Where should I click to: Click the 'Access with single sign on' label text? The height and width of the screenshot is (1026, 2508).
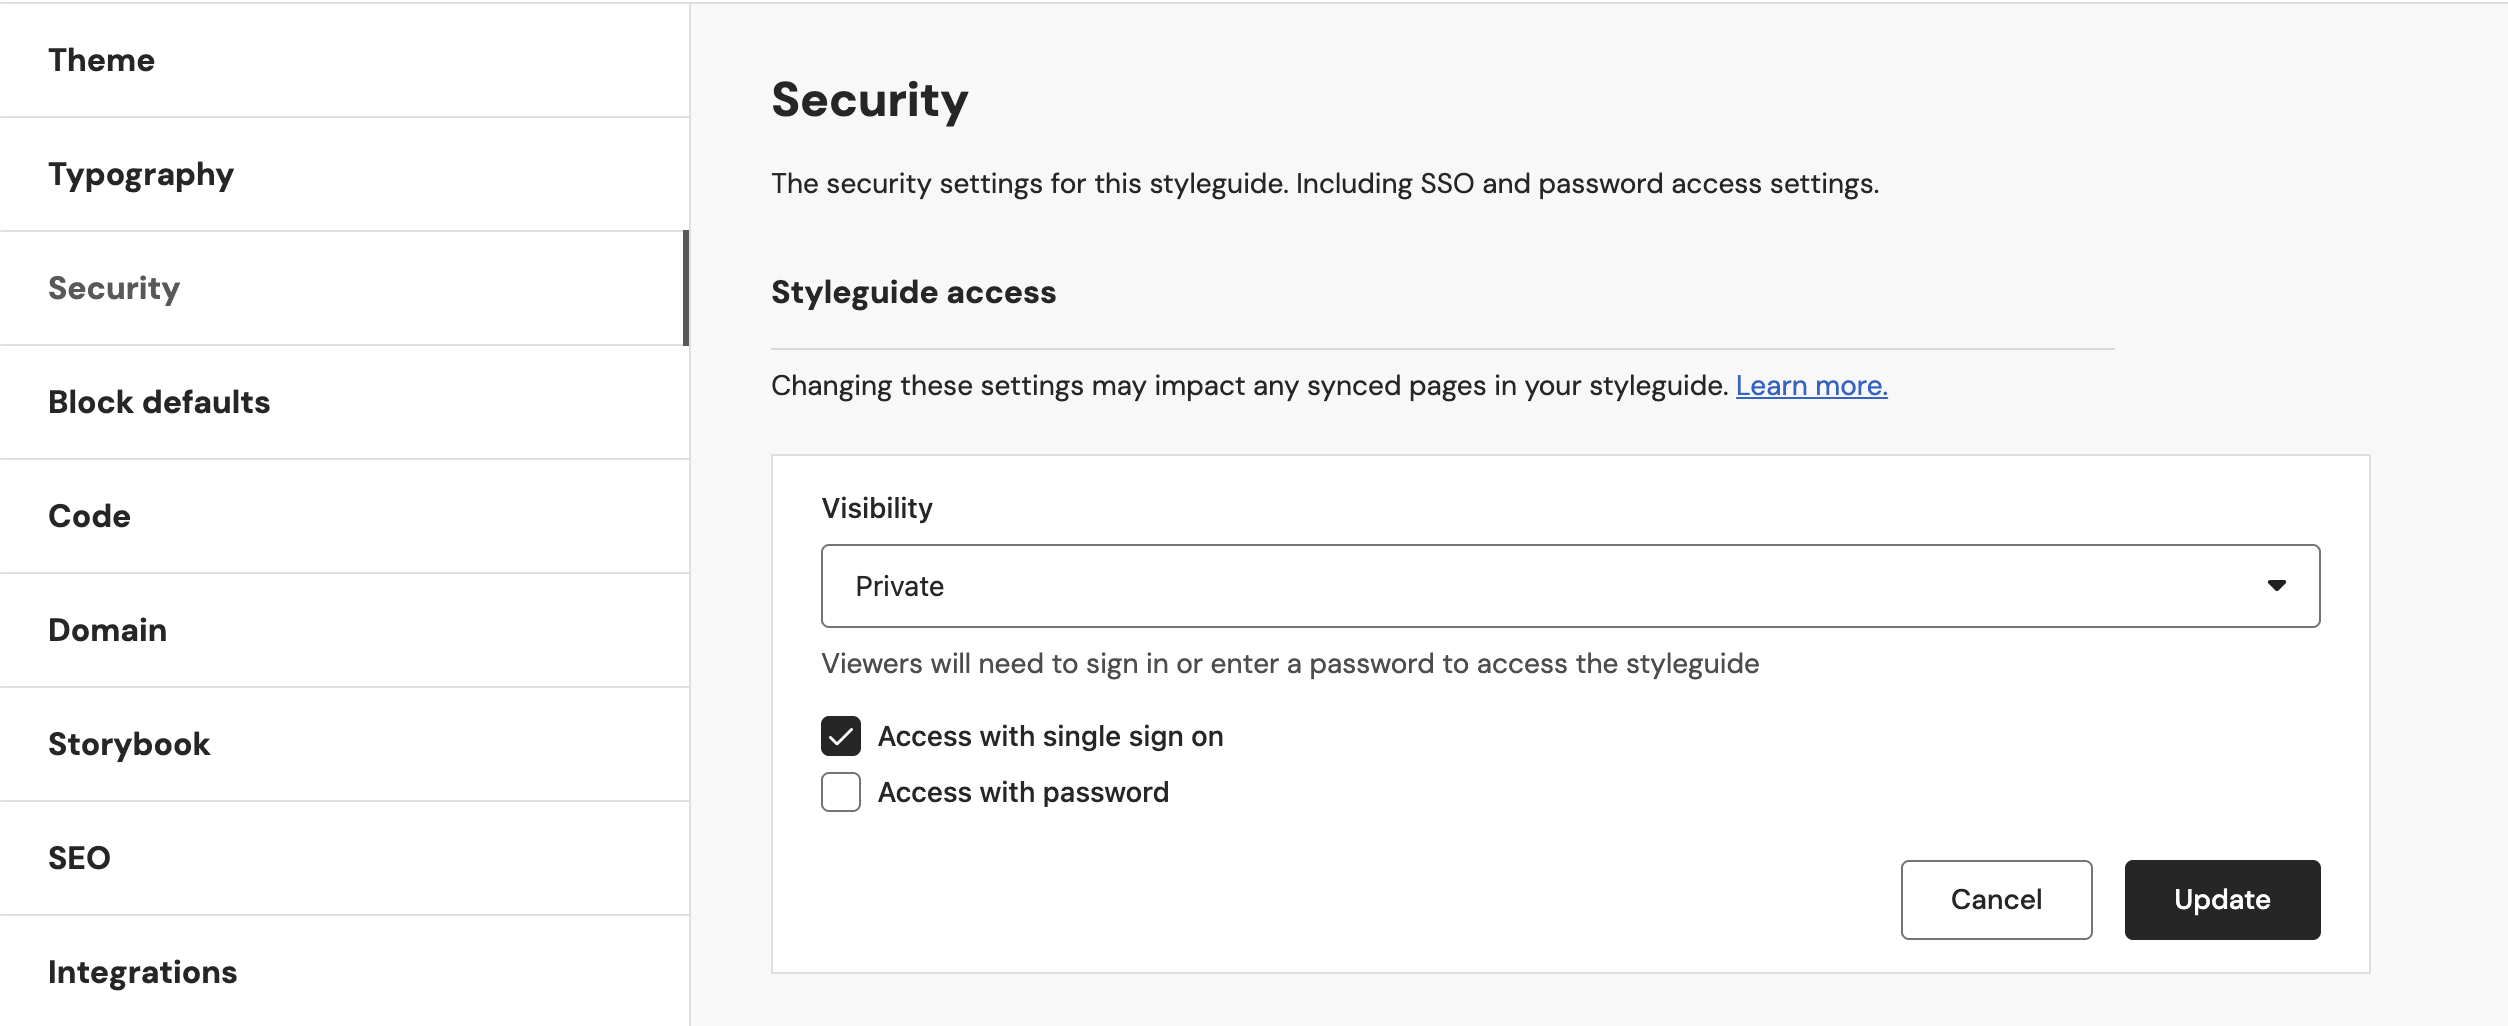click(1050, 736)
